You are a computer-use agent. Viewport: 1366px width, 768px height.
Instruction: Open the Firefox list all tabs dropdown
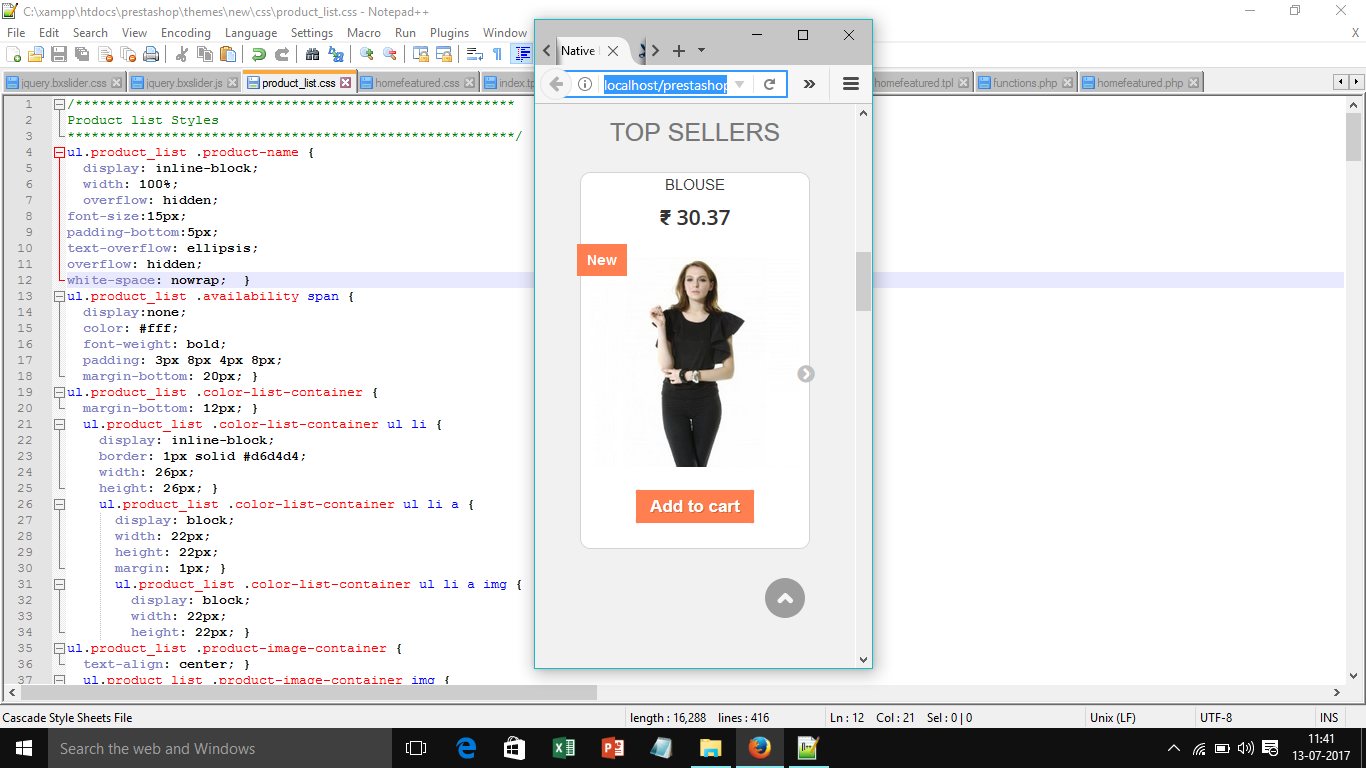[701, 50]
